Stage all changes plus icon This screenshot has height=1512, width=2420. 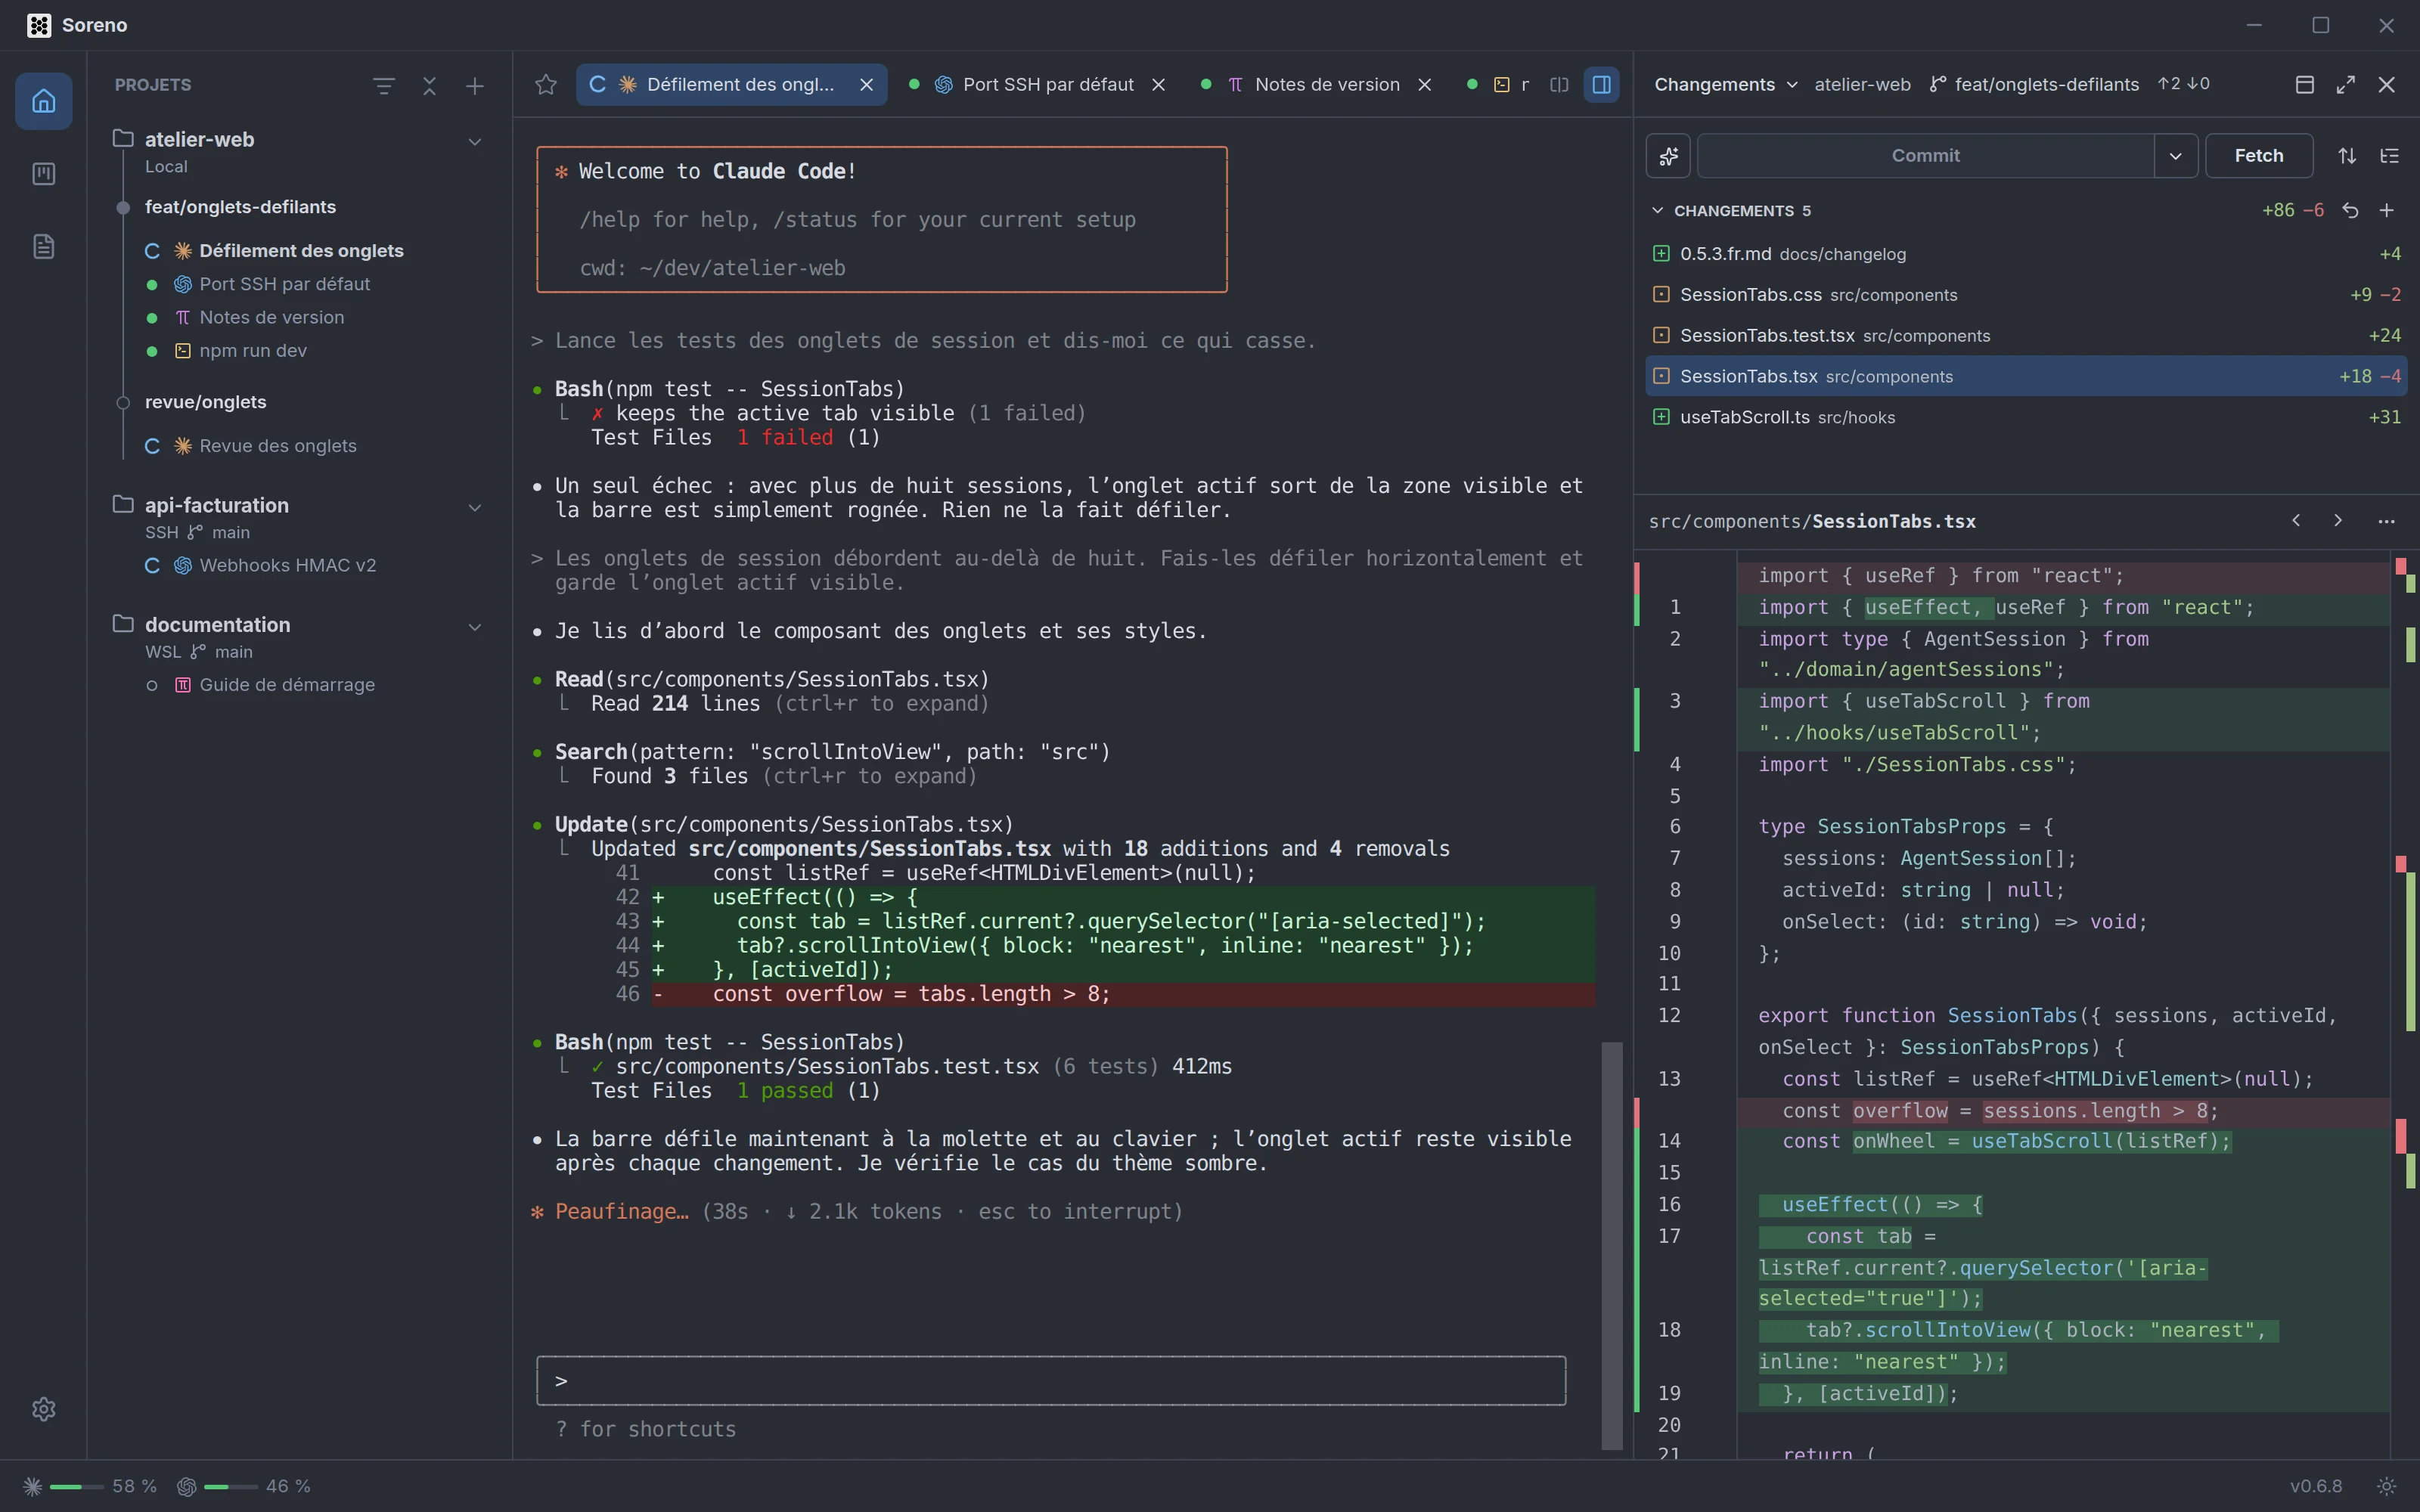pos(2386,210)
